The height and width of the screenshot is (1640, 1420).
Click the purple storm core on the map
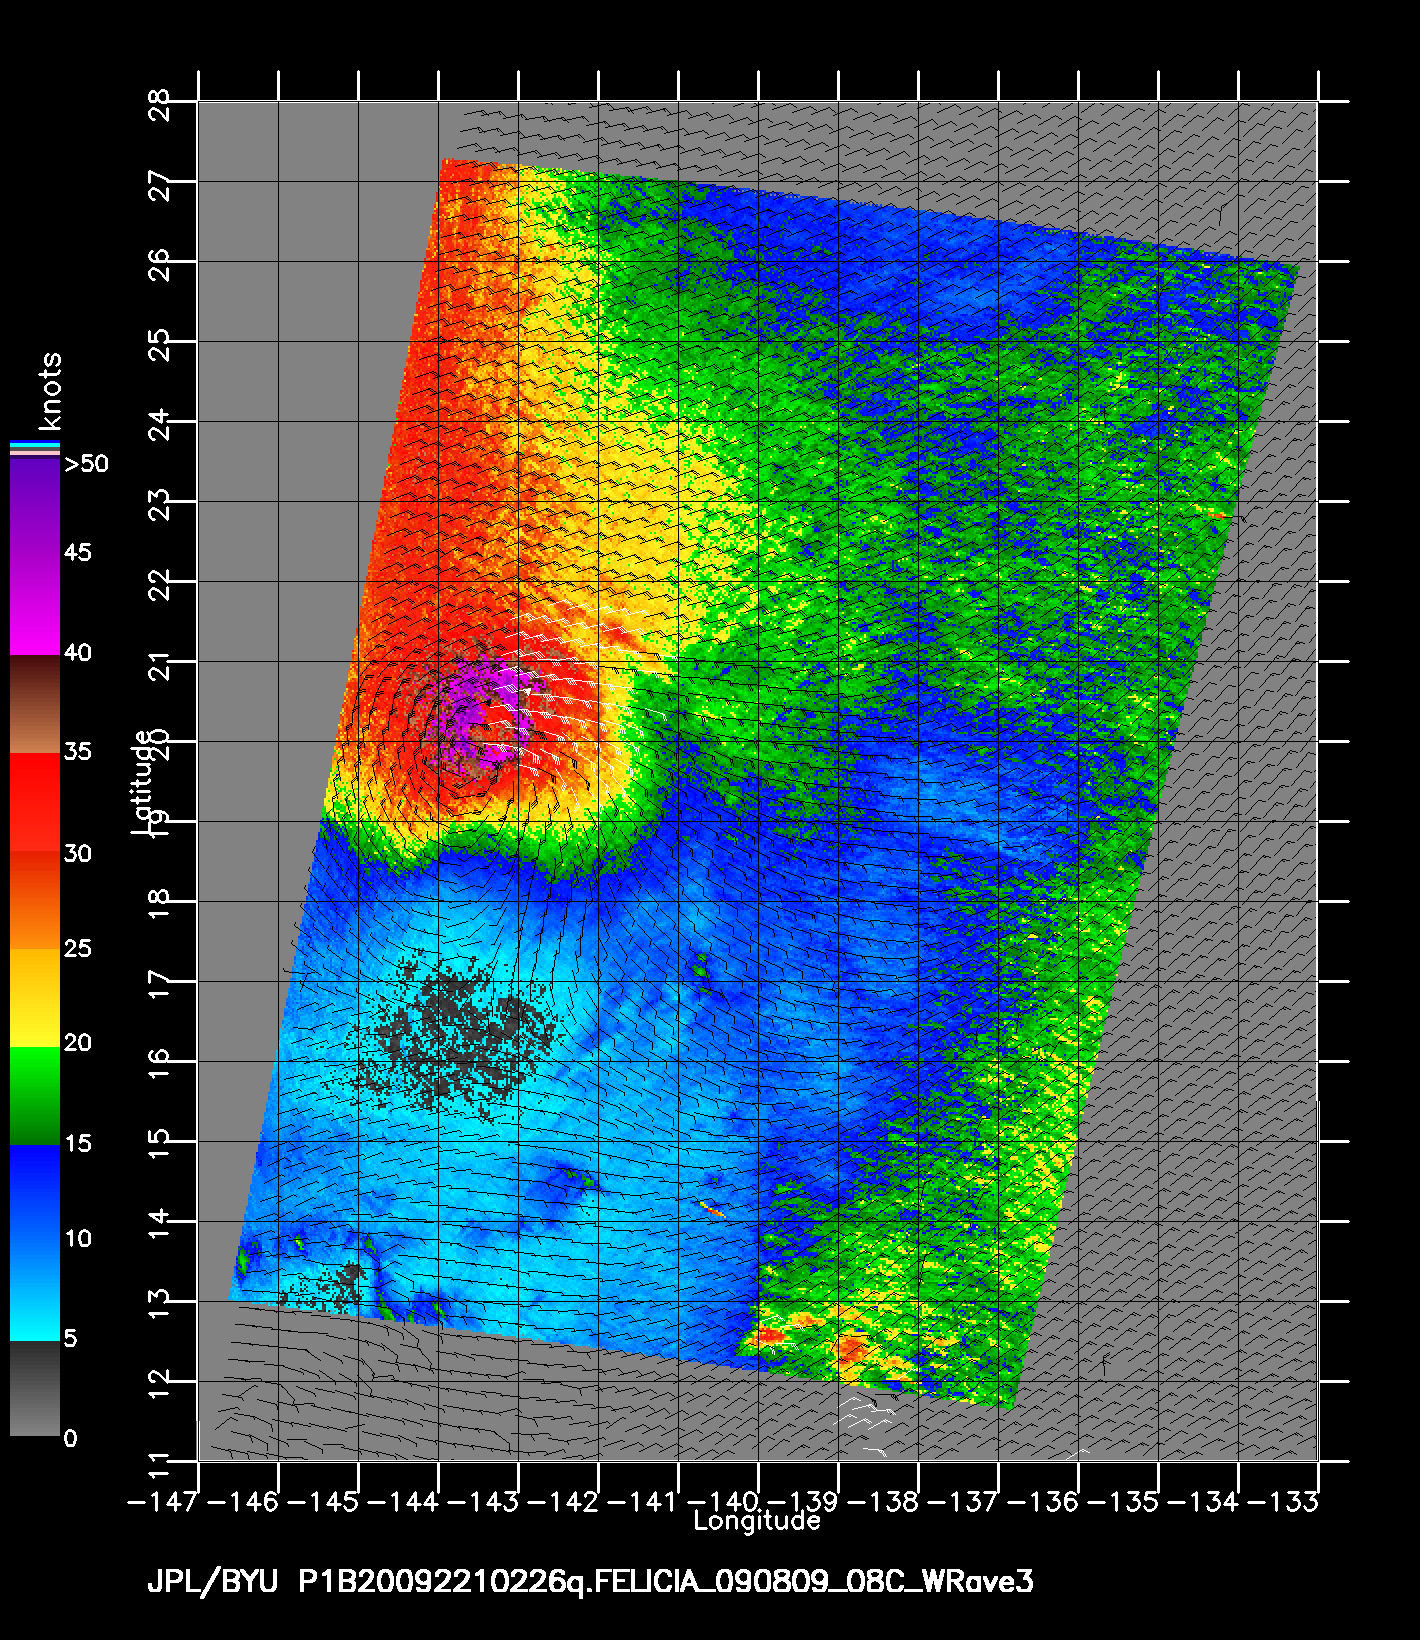coord(480,717)
